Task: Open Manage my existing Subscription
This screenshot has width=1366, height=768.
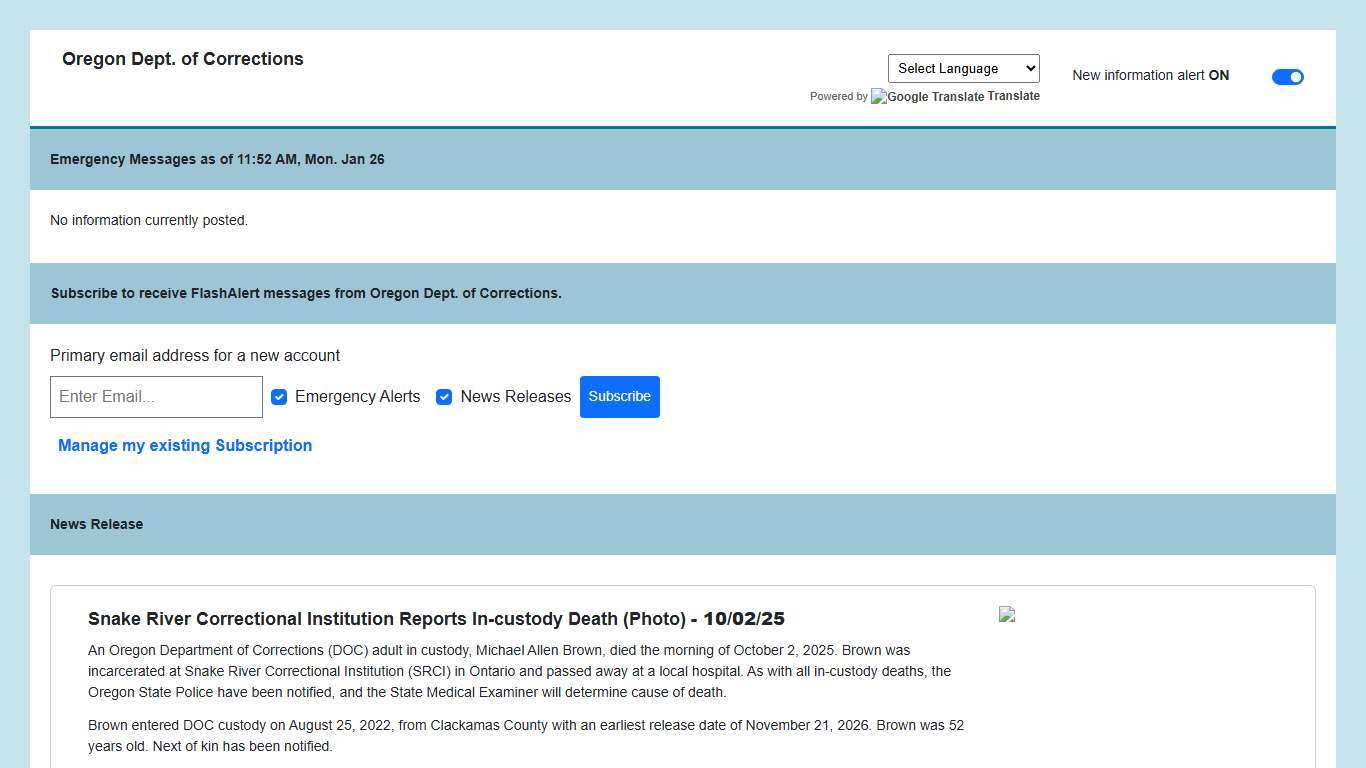Action: [185, 445]
